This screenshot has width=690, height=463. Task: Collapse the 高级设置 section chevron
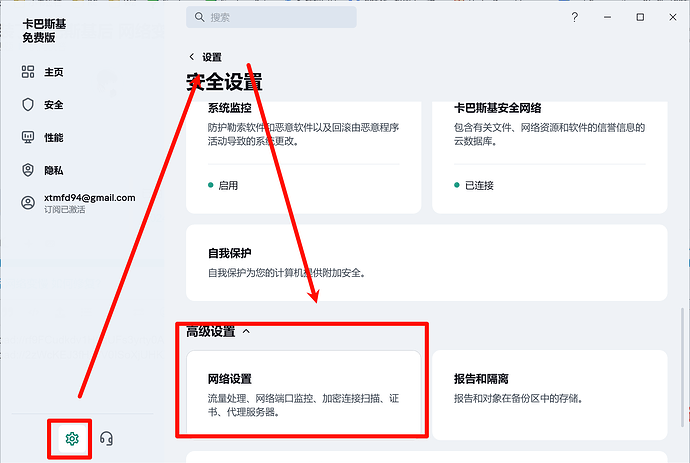246,331
